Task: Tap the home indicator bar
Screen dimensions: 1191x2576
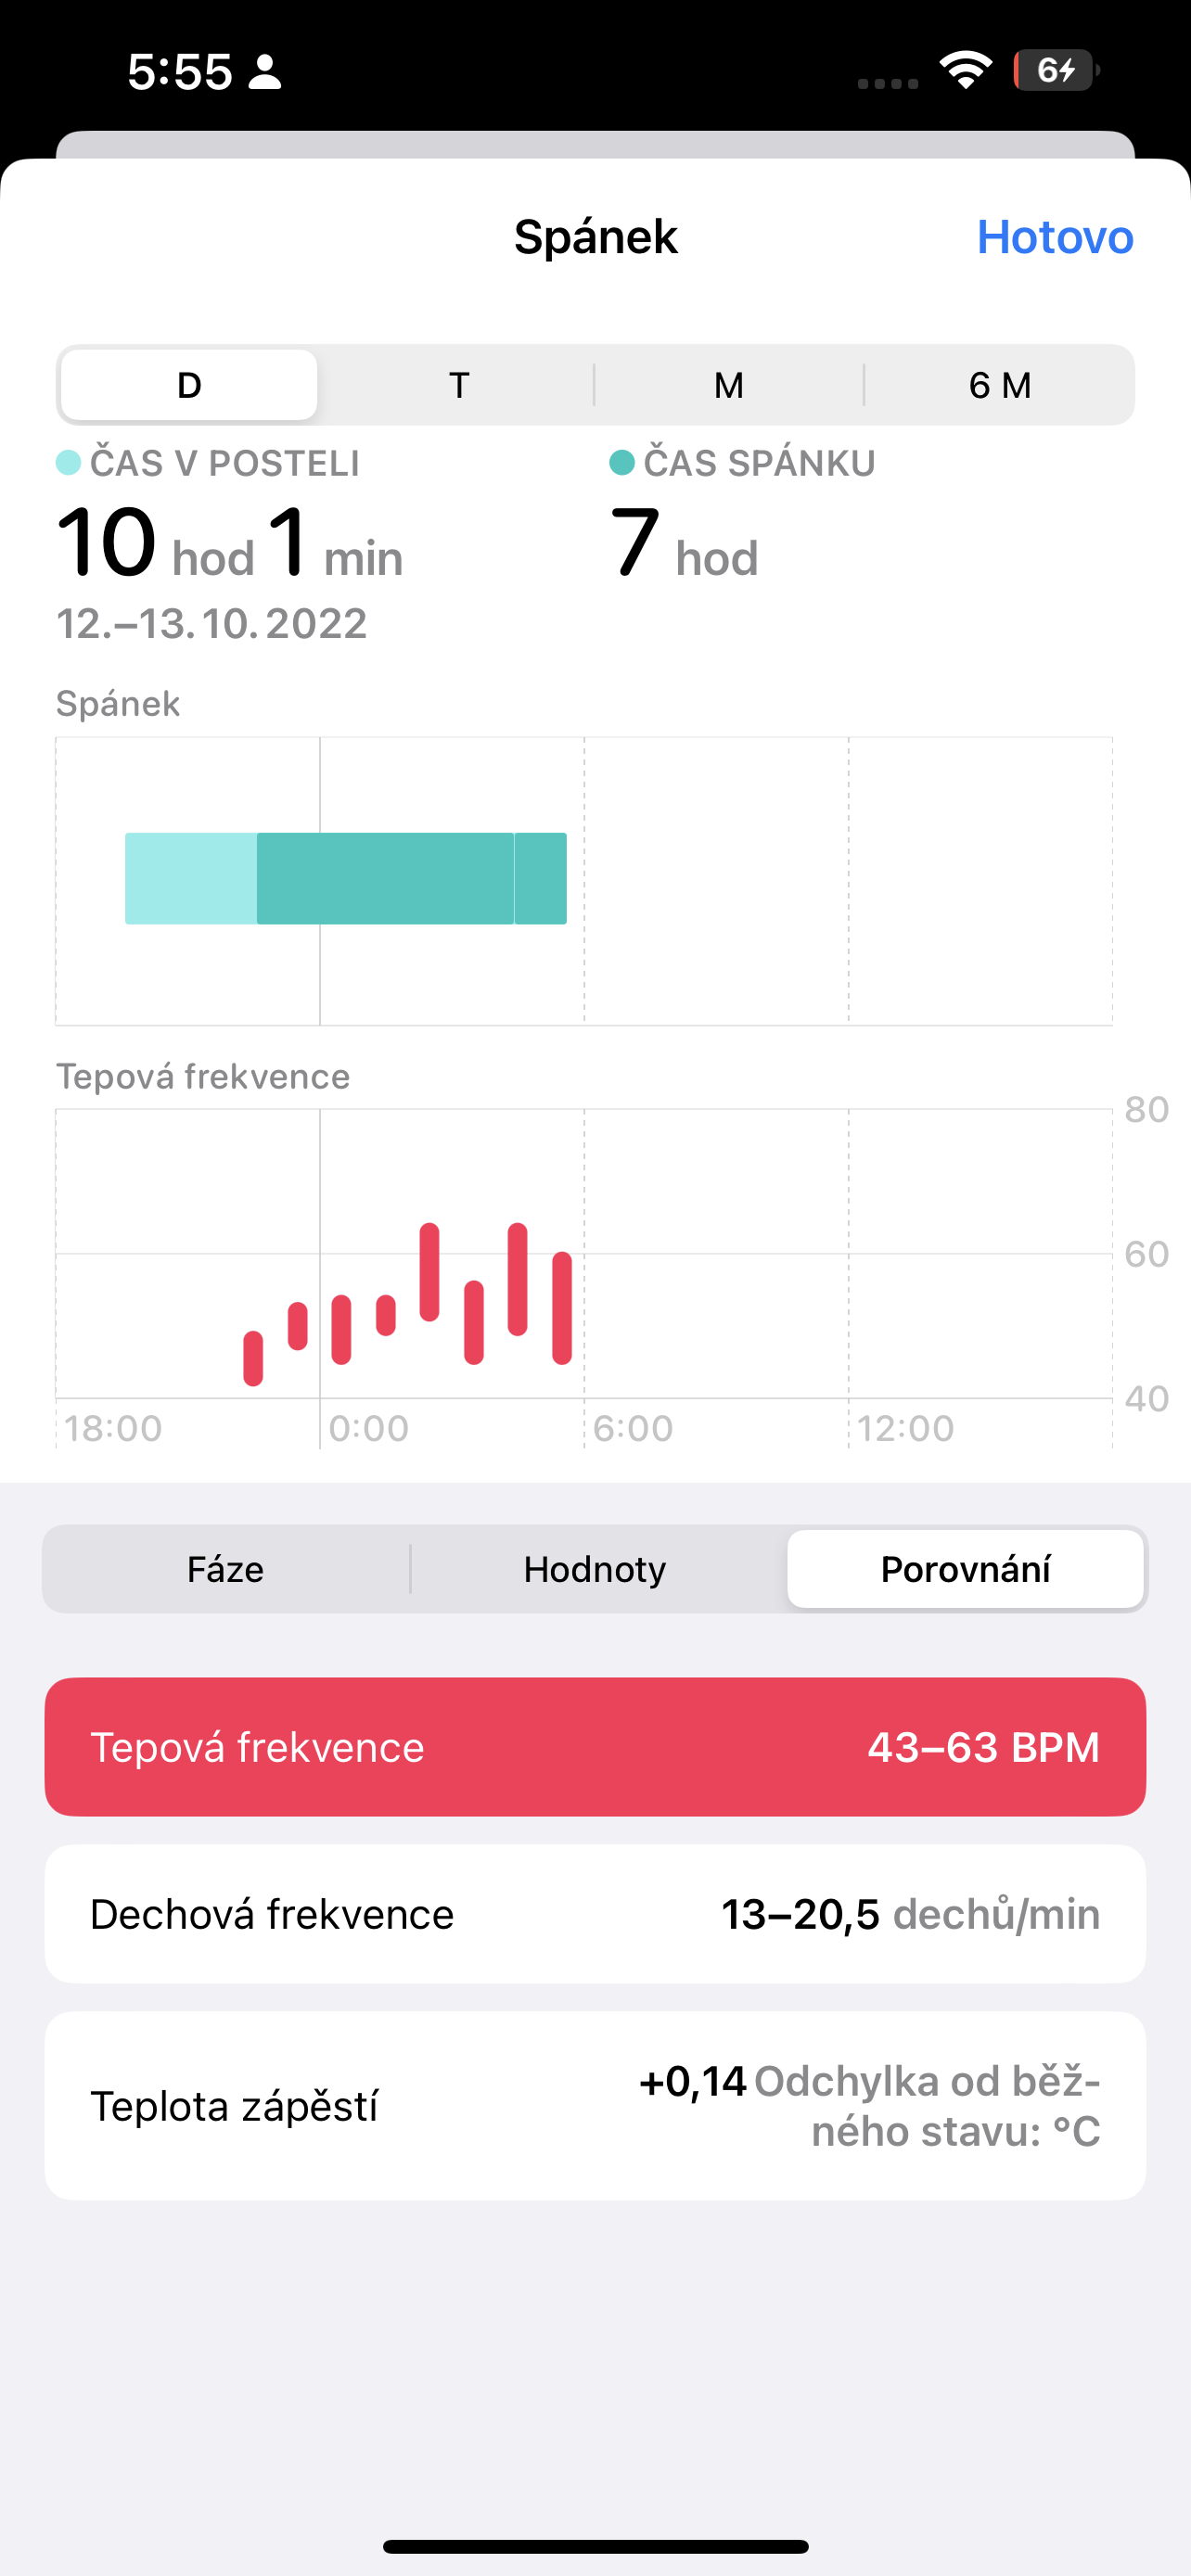Action: point(595,2546)
